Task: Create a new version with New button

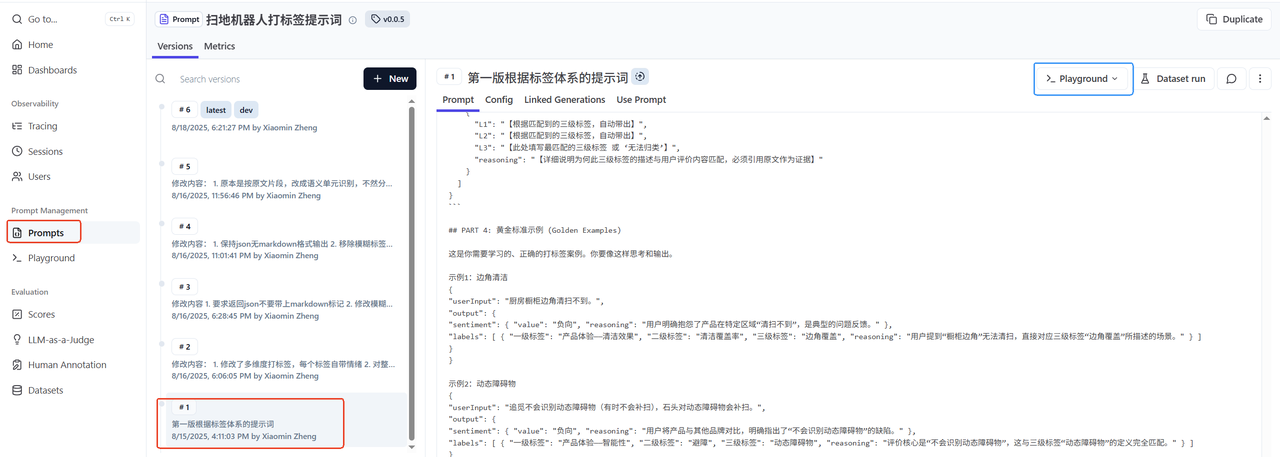Action: coord(390,79)
